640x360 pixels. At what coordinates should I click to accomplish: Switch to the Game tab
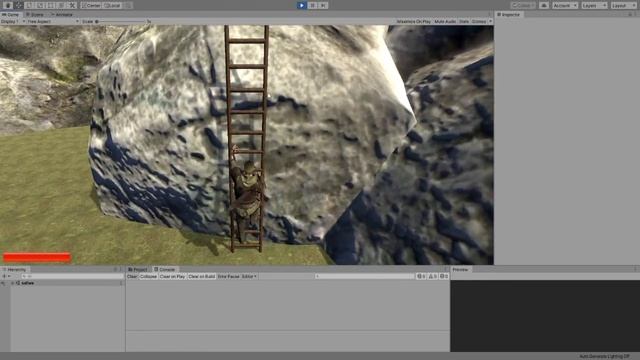pyautogui.click(x=11, y=14)
